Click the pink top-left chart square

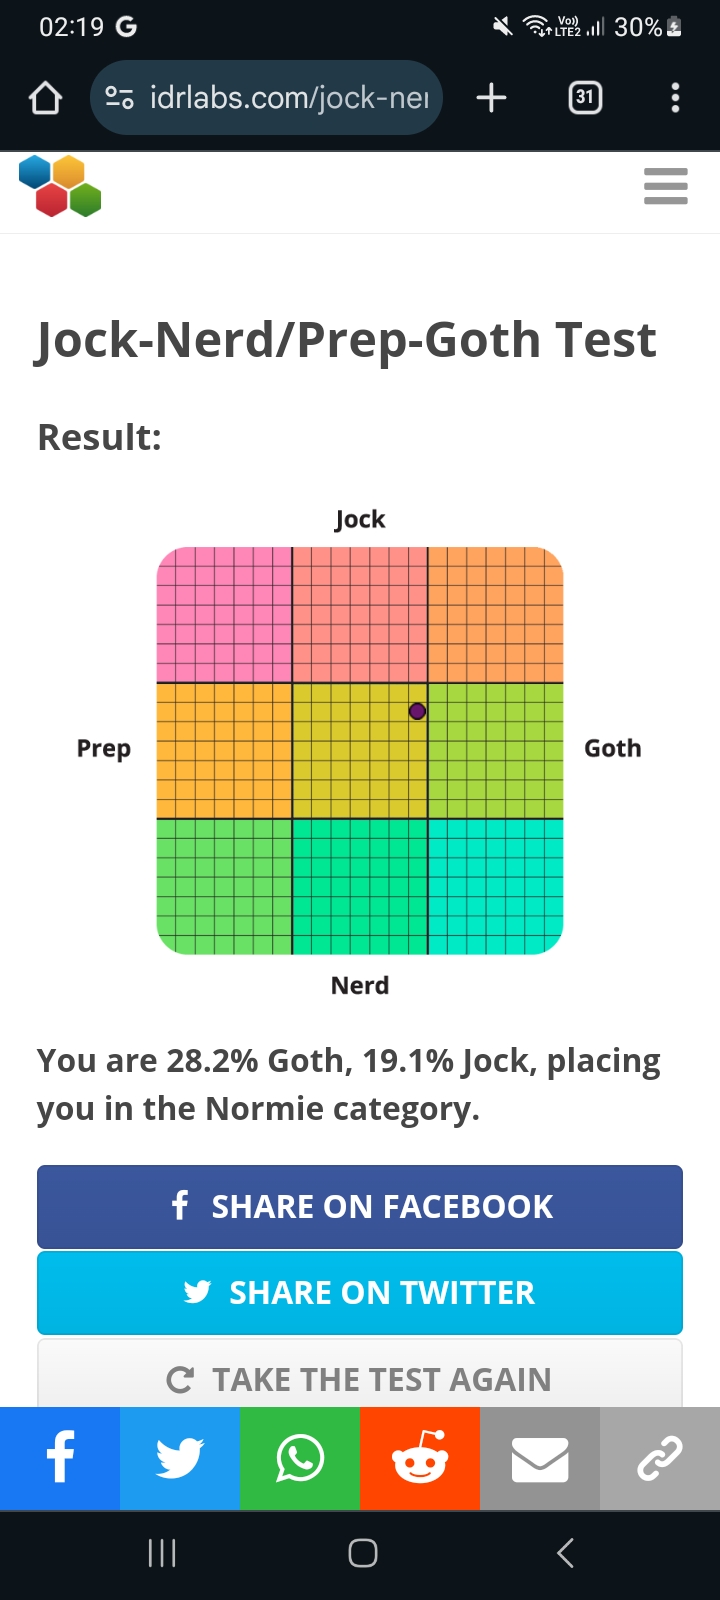point(224,615)
